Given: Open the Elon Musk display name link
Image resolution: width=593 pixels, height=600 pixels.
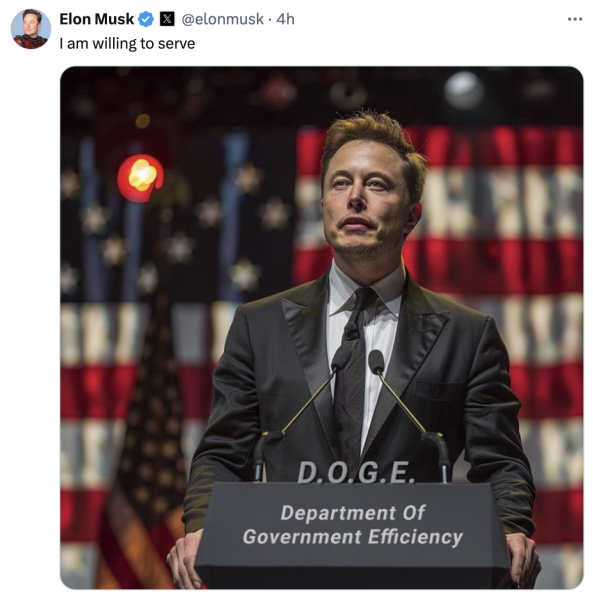Looking at the screenshot, I should [96, 19].
